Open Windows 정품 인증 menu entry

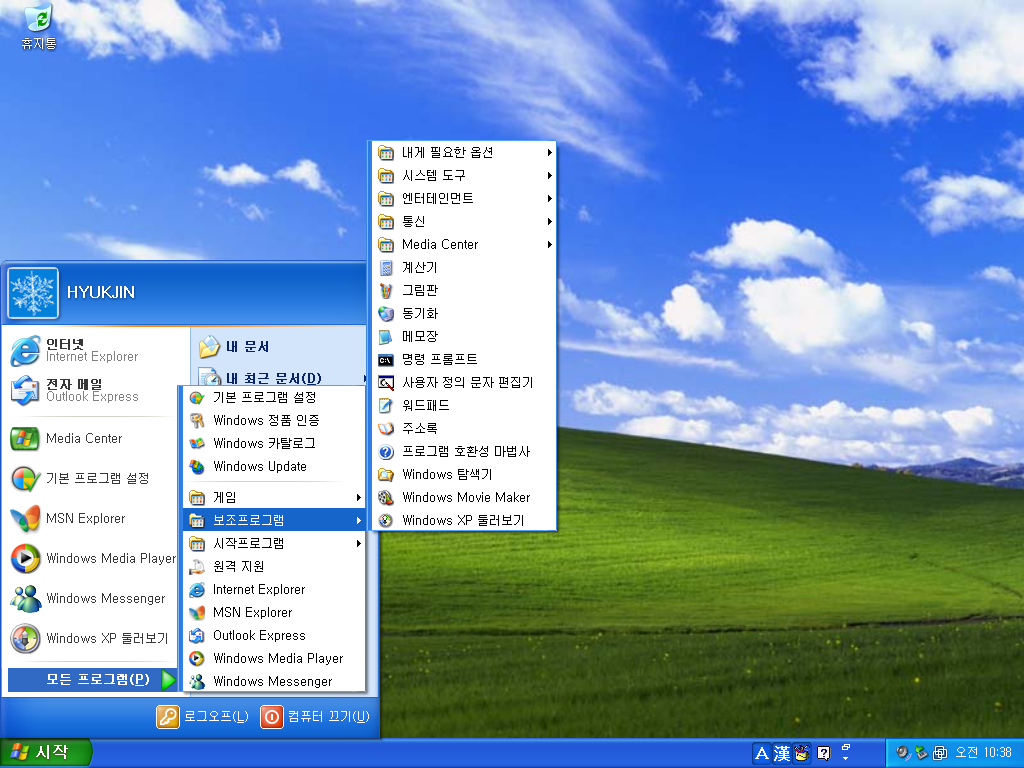click(274, 420)
